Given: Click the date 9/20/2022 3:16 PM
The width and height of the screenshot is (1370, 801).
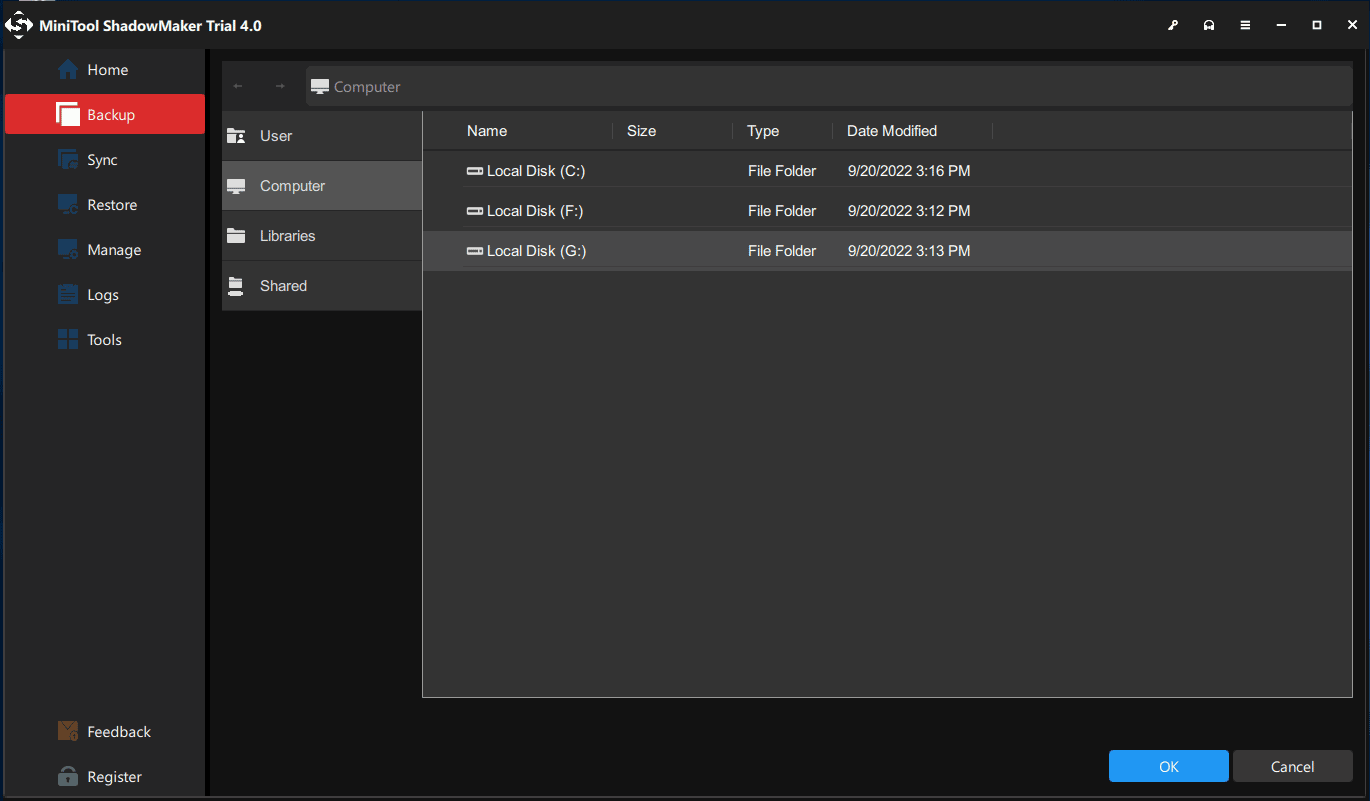Looking at the screenshot, I should click(909, 171).
